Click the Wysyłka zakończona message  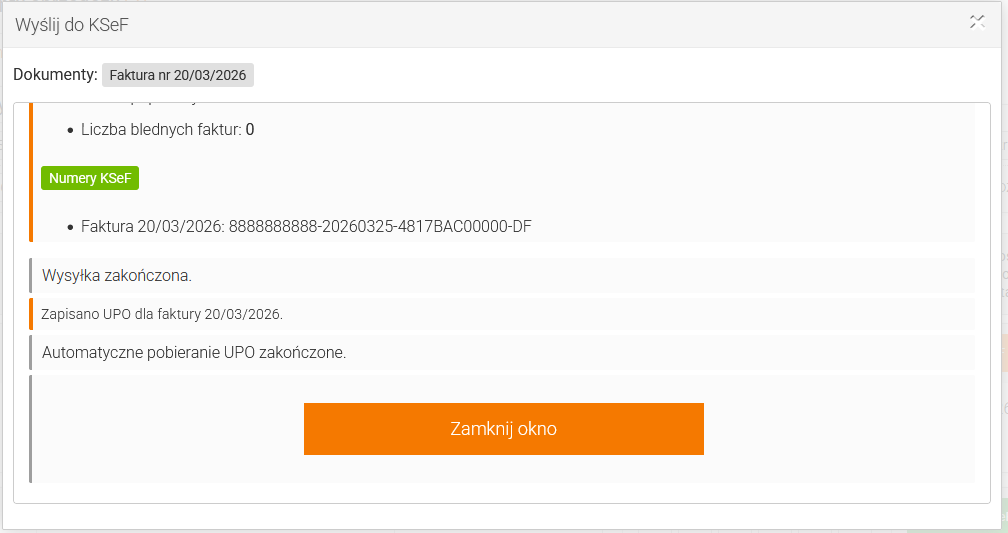click(x=116, y=275)
